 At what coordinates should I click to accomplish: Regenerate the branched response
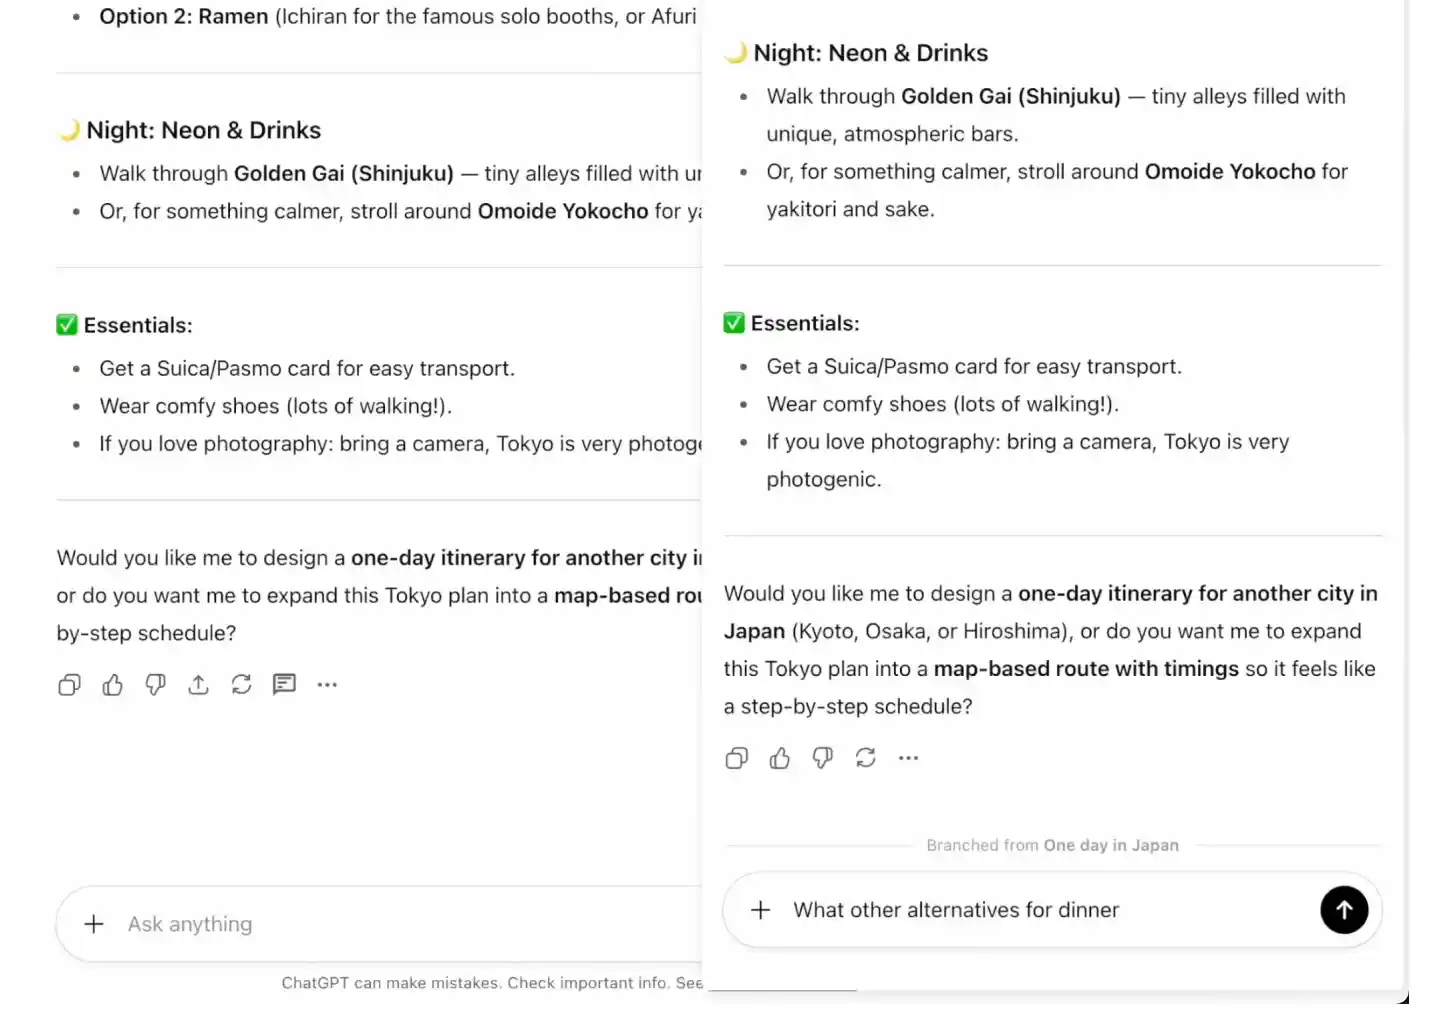[x=865, y=758]
